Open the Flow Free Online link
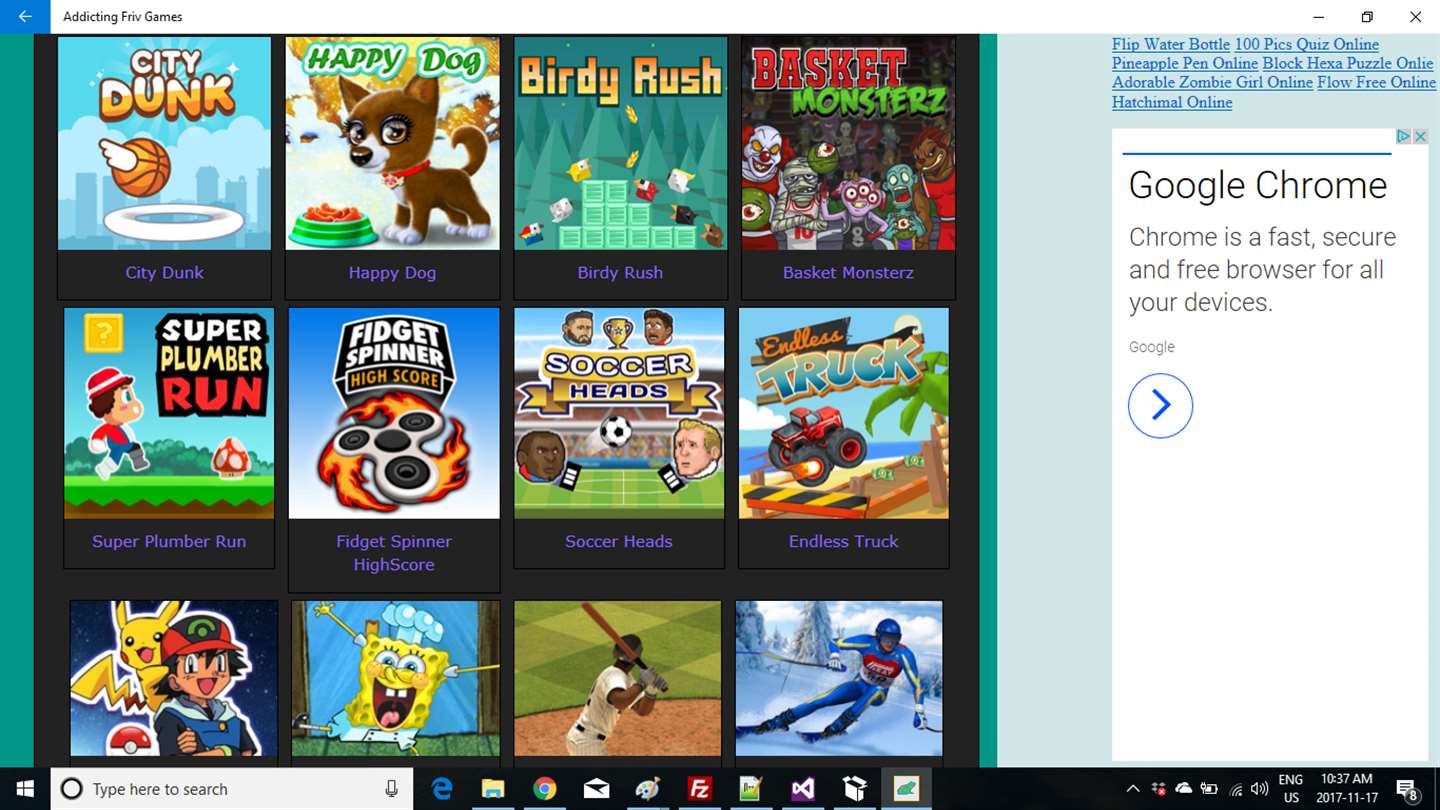 (1376, 82)
